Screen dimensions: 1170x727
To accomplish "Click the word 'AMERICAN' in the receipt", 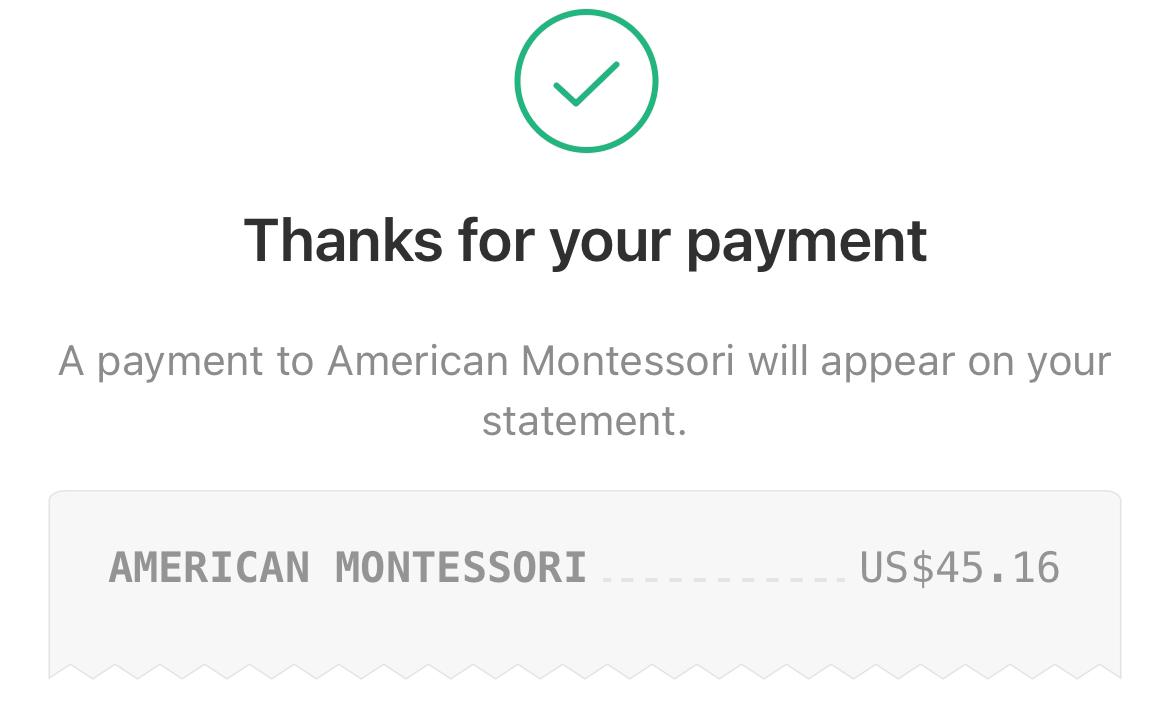I will tap(209, 567).
